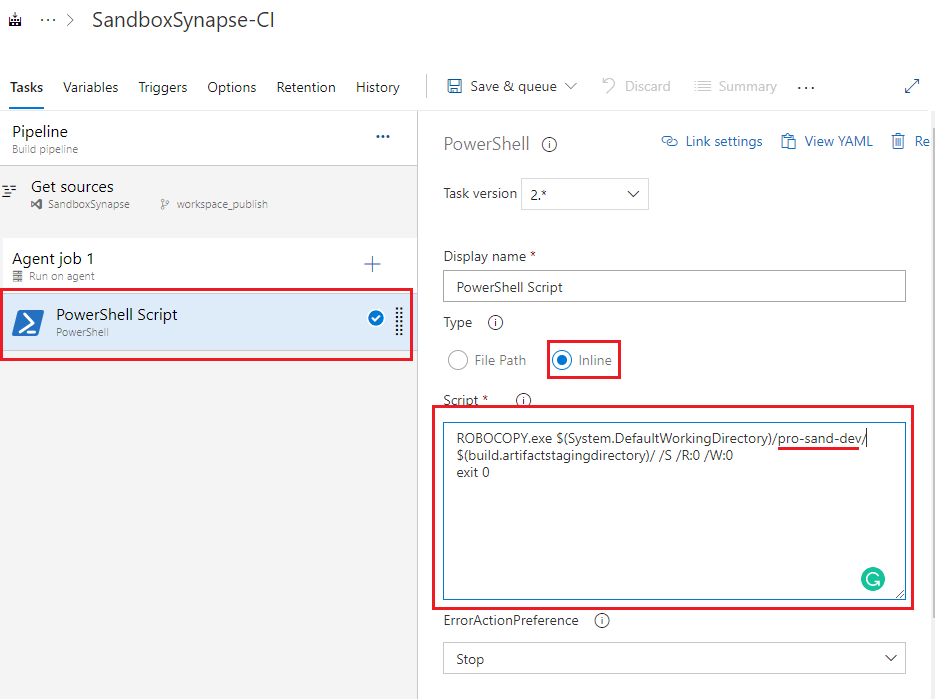935x699 pixels.
Task: Click the plus icon to add a task
Action: click(x=372, y=264)
